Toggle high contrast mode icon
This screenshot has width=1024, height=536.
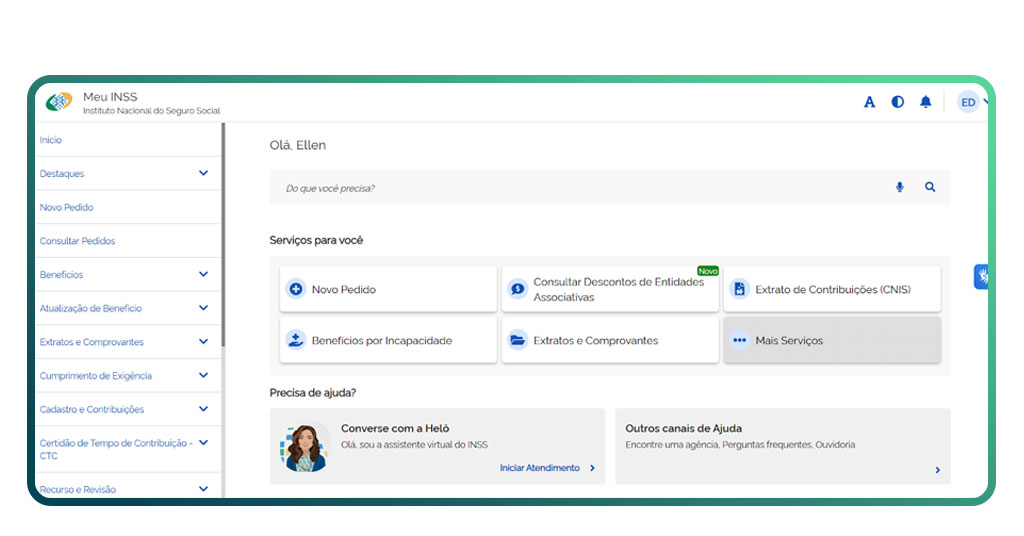[x=897, y=102]
